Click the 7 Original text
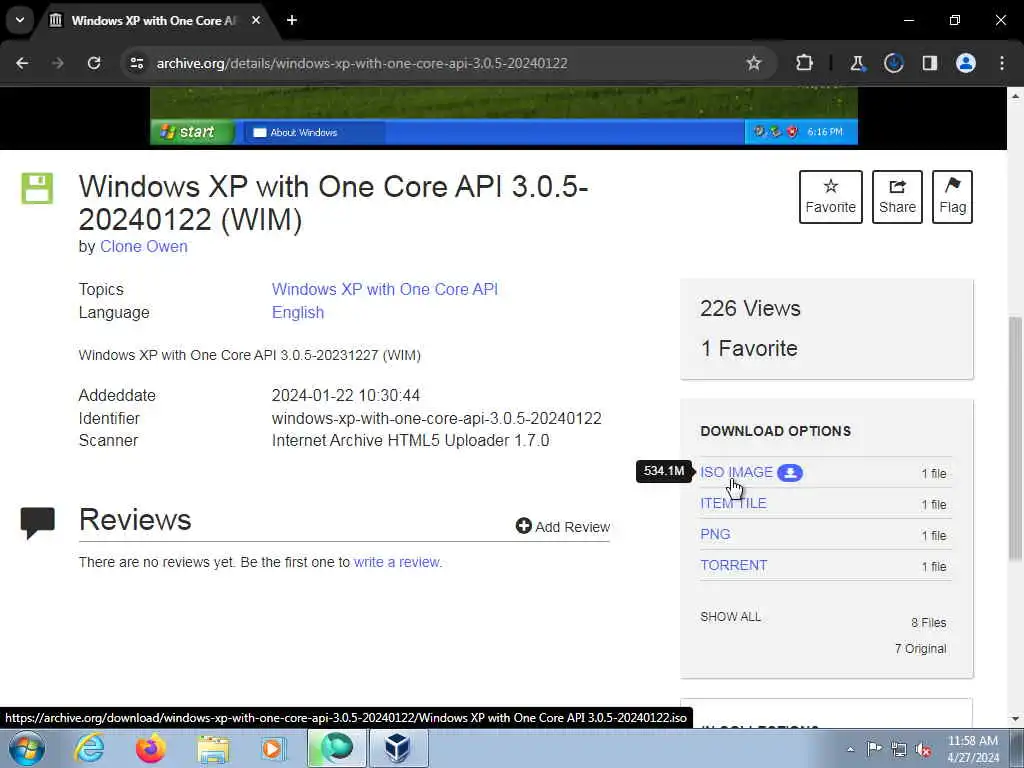Image resolution: width=1024 pixels, height=768 pixels. click(x=920, y=648)
